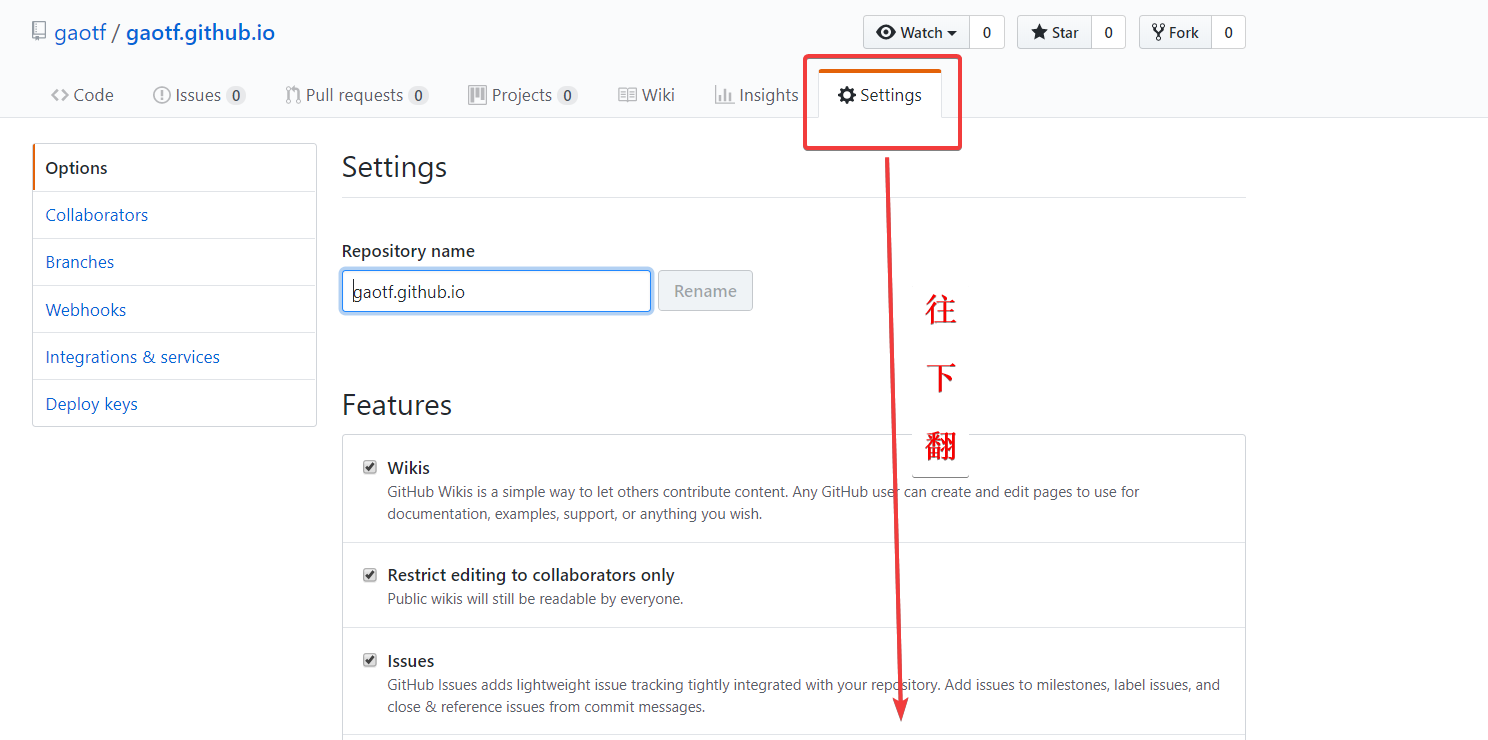Click the Repository name text field
Screen dimensions: 1488x740
(x=496, y=291)
